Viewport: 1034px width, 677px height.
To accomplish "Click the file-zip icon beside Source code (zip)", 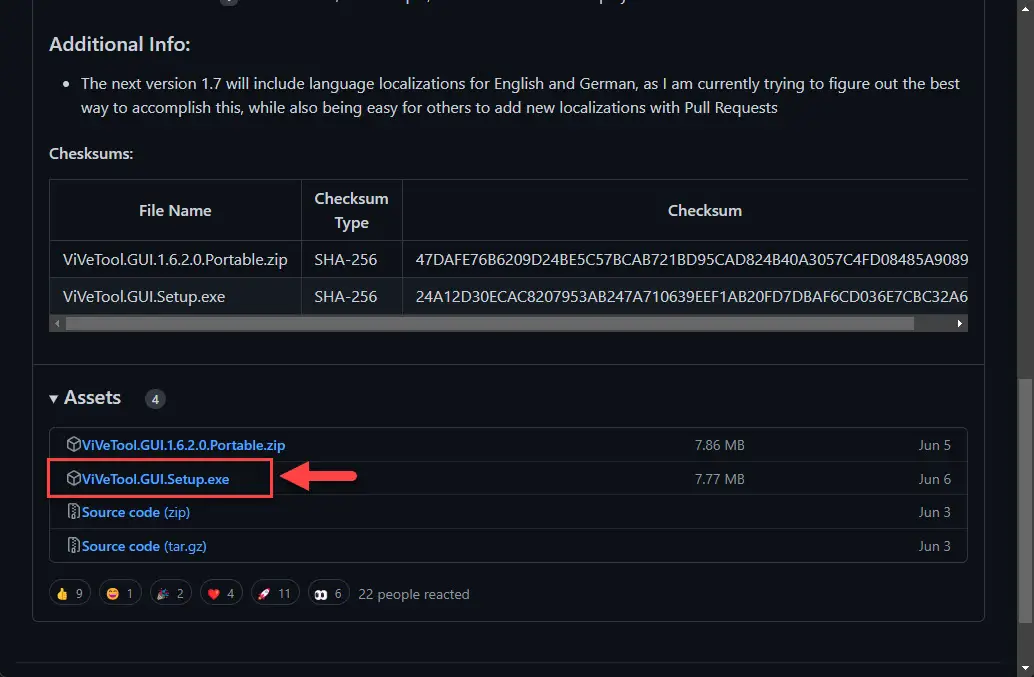I will click(73, 512).
